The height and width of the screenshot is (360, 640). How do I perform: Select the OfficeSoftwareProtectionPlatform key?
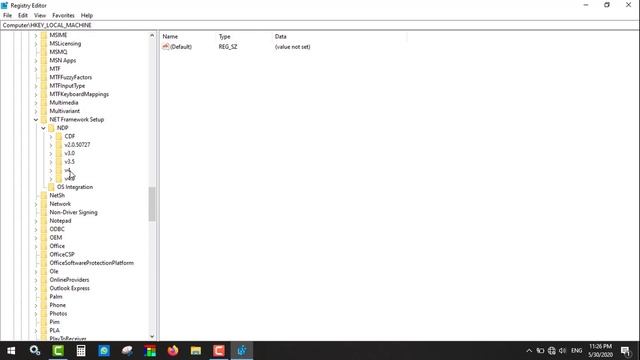[91, 263]
